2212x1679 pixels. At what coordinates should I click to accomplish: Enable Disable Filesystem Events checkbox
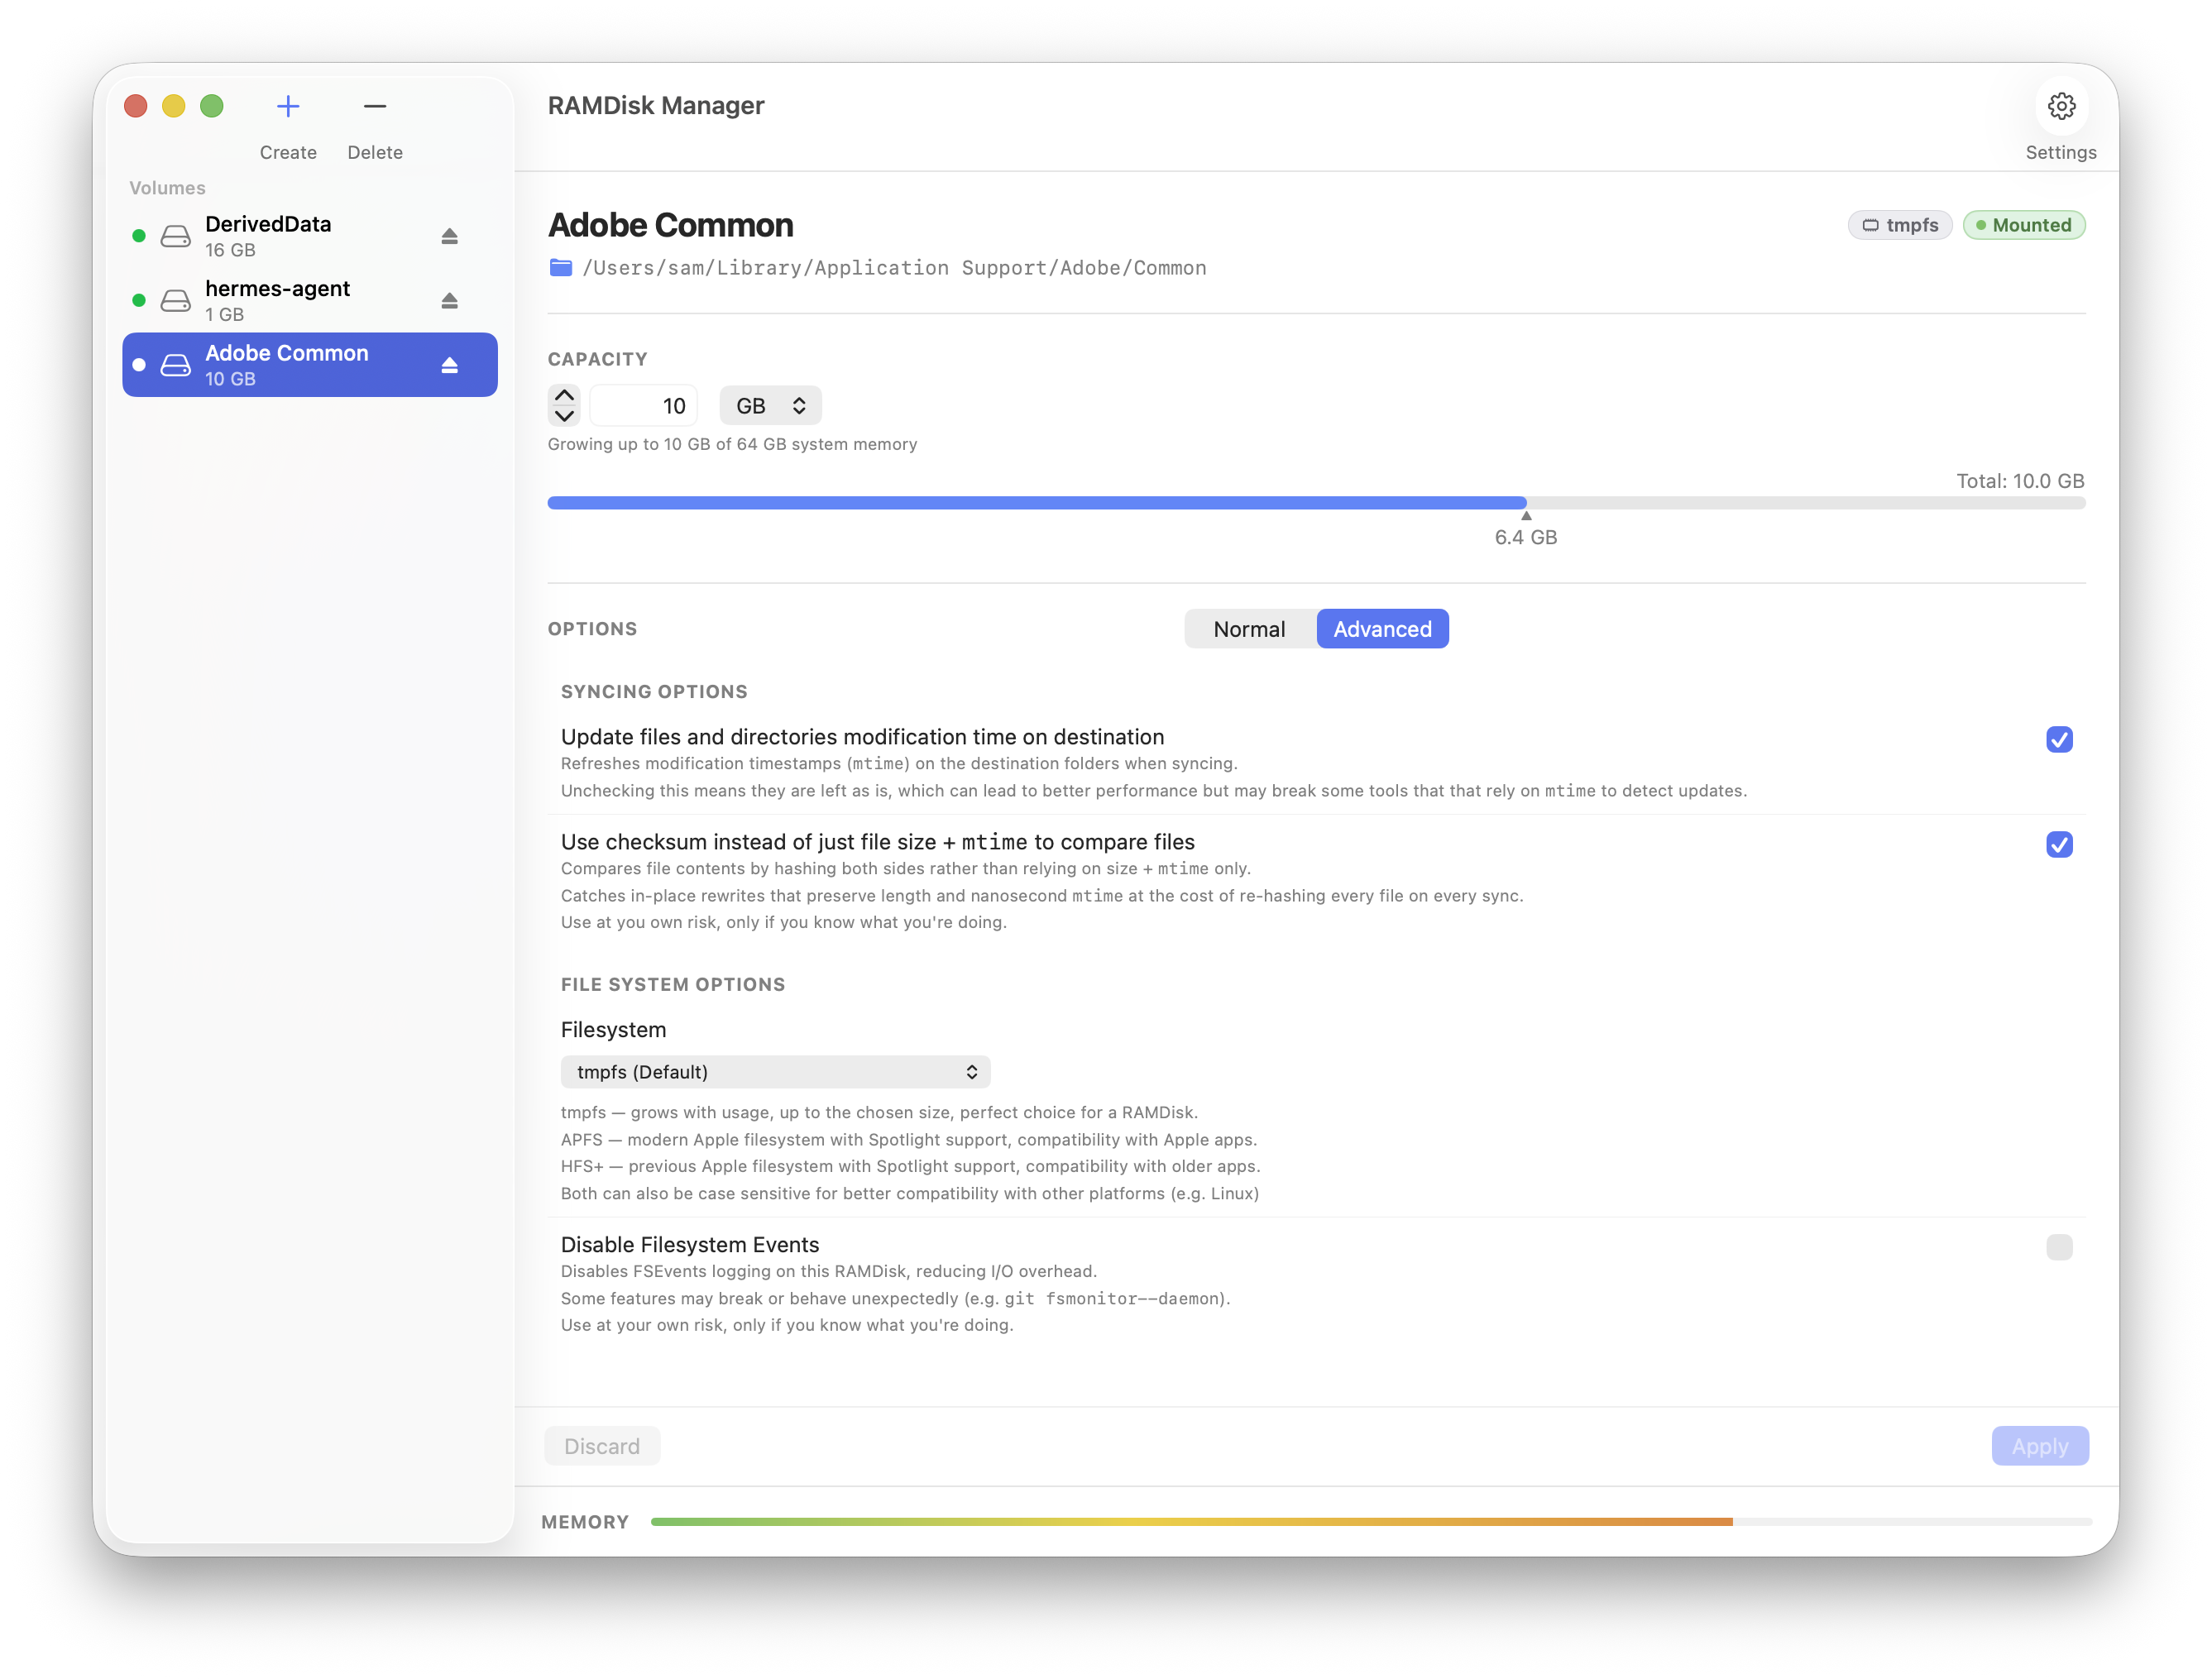(2059, 1247)
